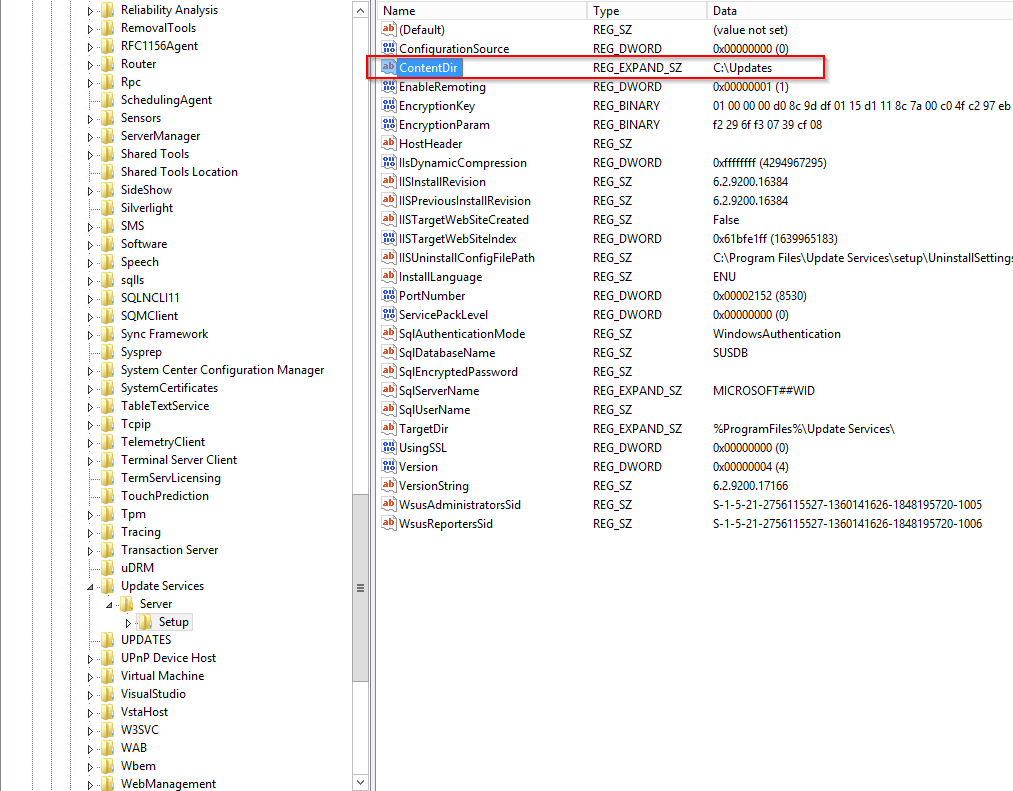The width and height of the screenshot is (1013, 791).
Task: Expand the Setup subkey node
Action: tap(128, 623)
